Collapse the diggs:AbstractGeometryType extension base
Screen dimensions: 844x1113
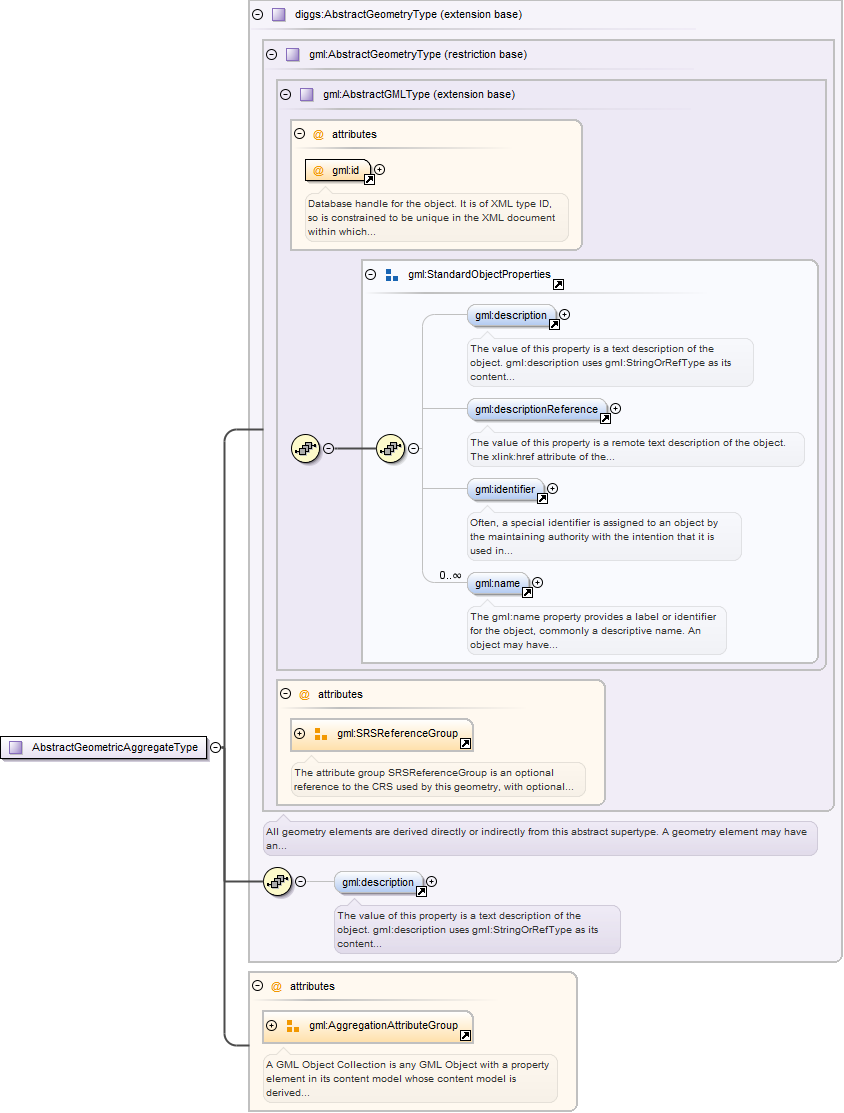click(257, 15)
